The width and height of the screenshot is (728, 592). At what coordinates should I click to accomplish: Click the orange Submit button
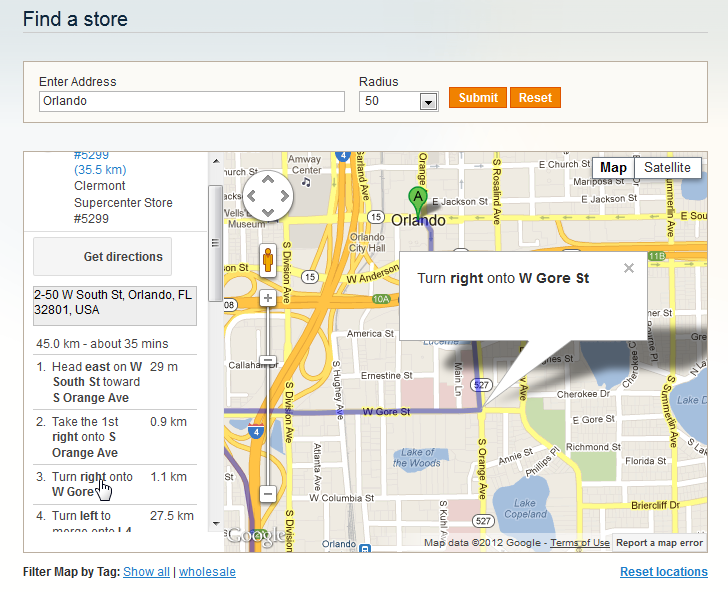[478, 98]
